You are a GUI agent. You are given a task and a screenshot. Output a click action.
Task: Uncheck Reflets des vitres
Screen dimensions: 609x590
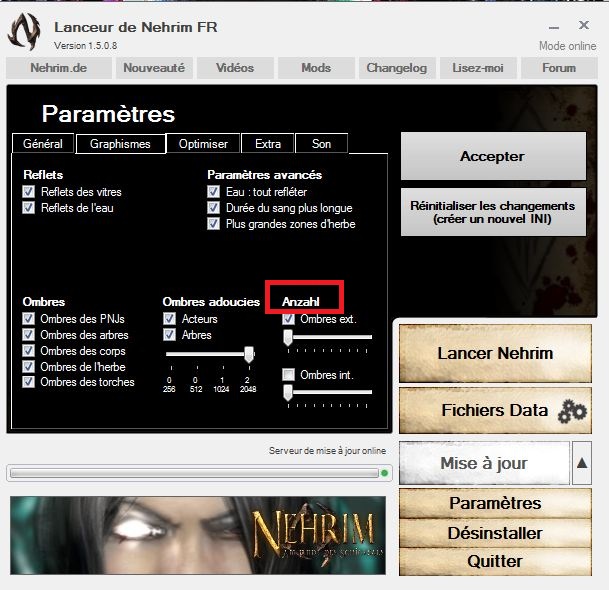coord(28,191)
